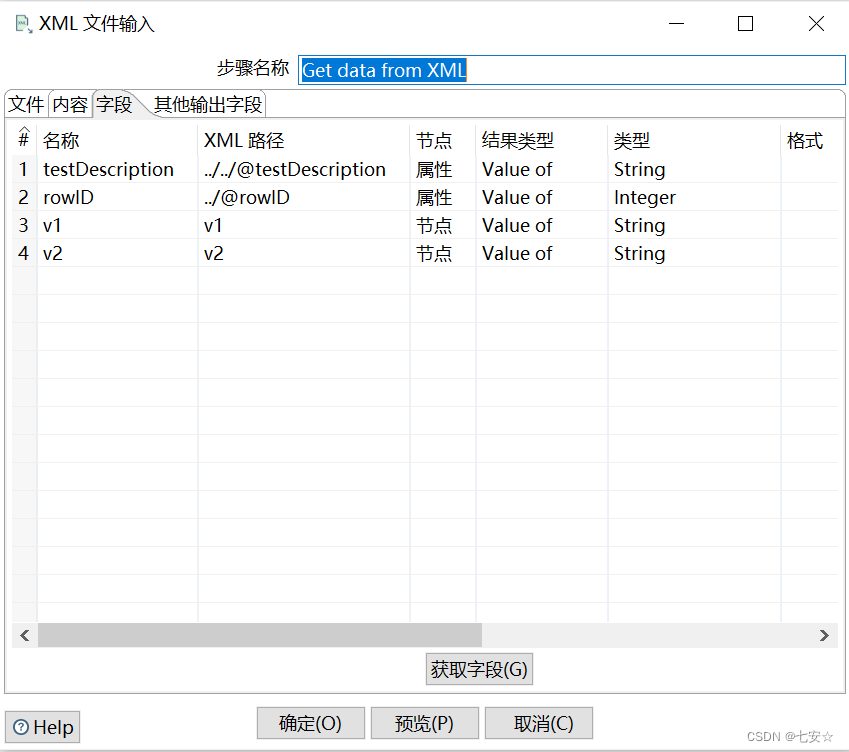Confirm changes with 确定(O) button
The image size is (849, 752).
(x=310, y=723)
